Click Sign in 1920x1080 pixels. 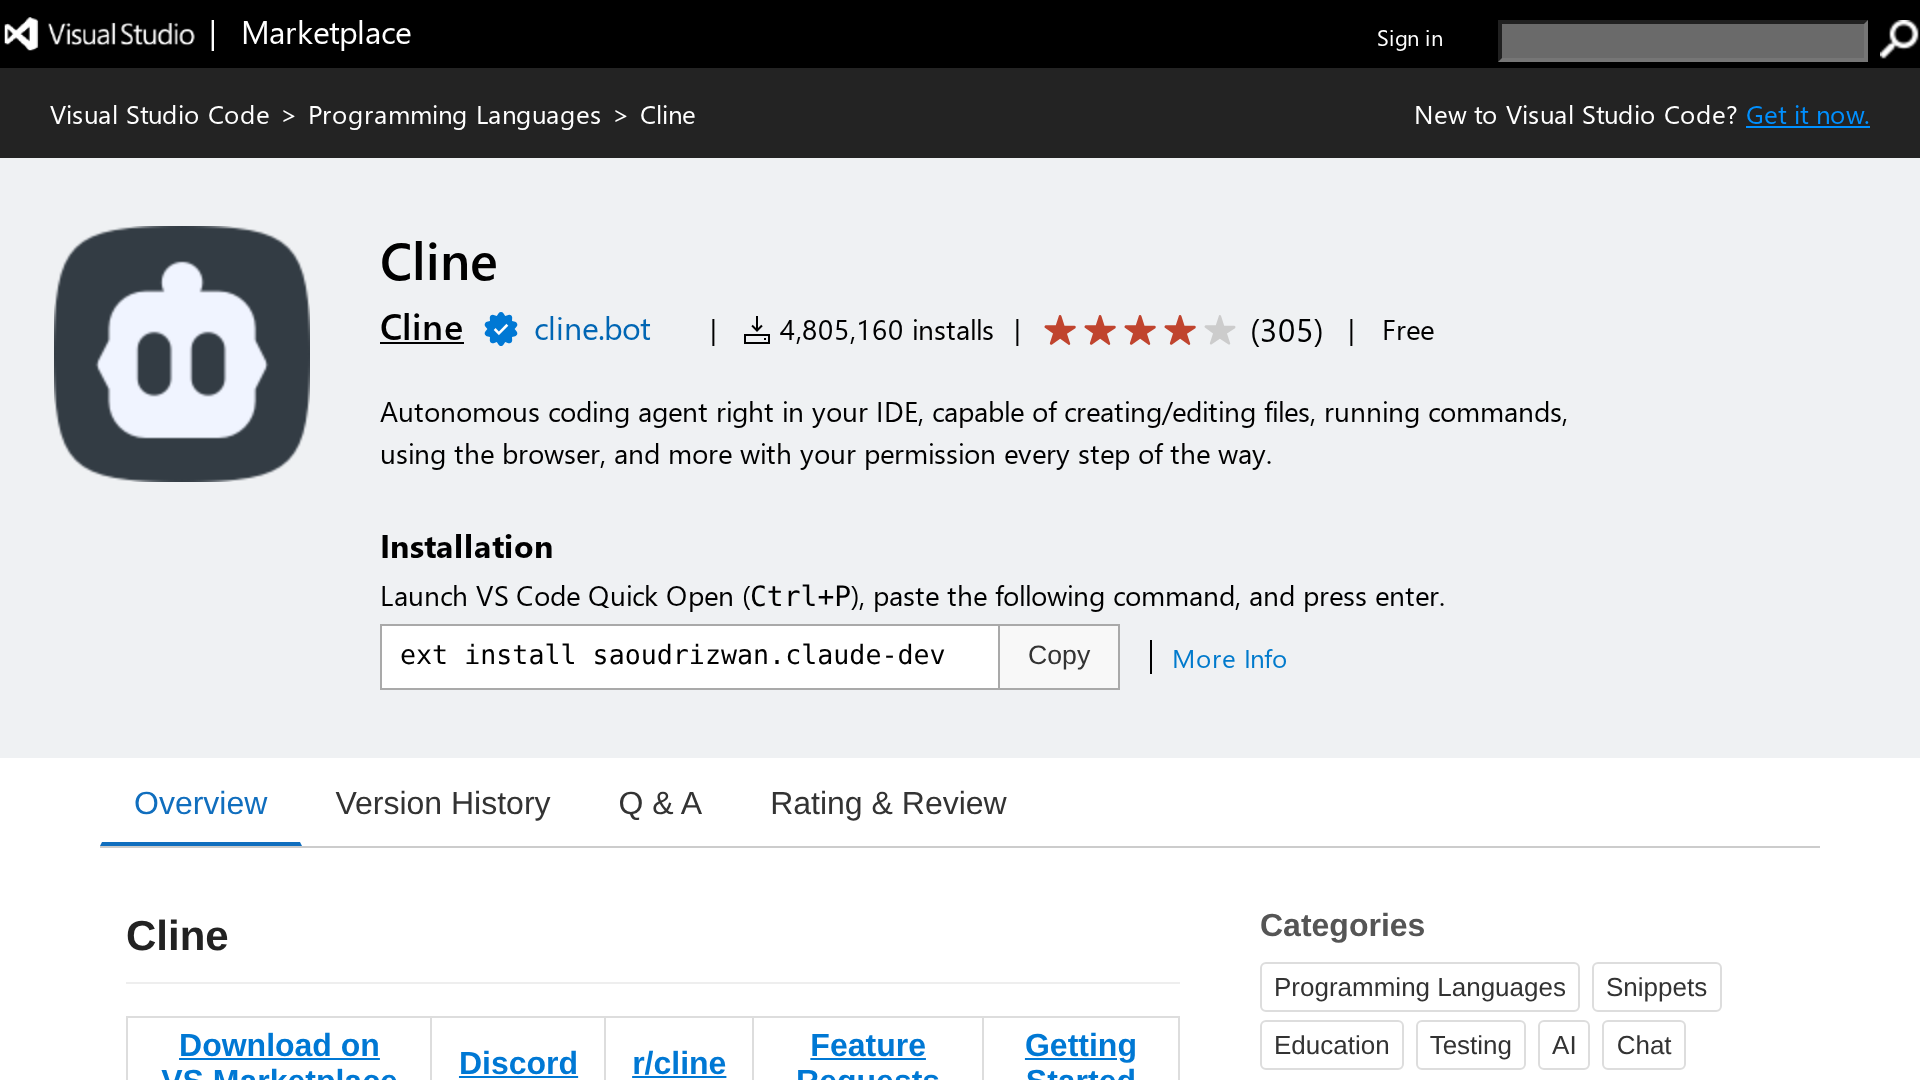click(1409, 38)
